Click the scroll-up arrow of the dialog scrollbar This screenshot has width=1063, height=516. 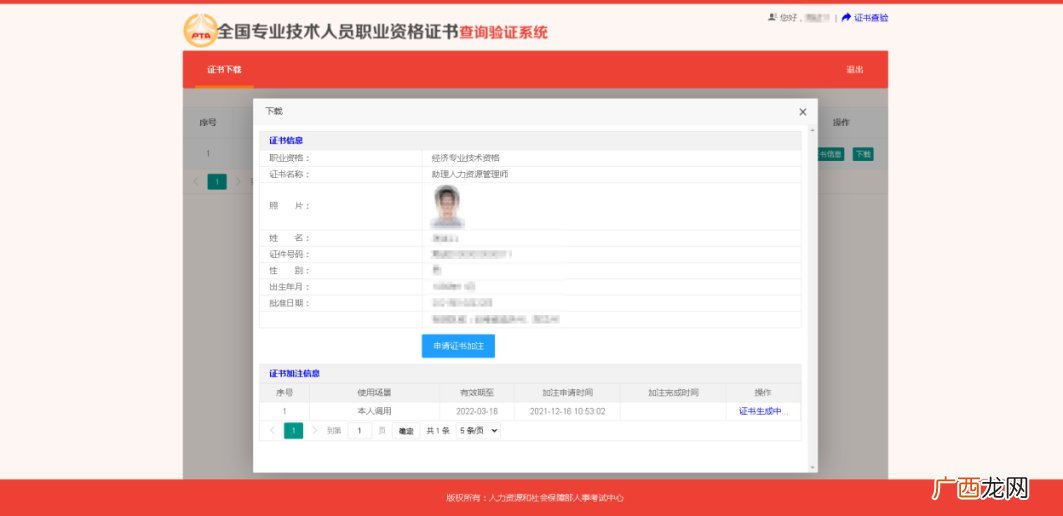[x=813, y=129]
